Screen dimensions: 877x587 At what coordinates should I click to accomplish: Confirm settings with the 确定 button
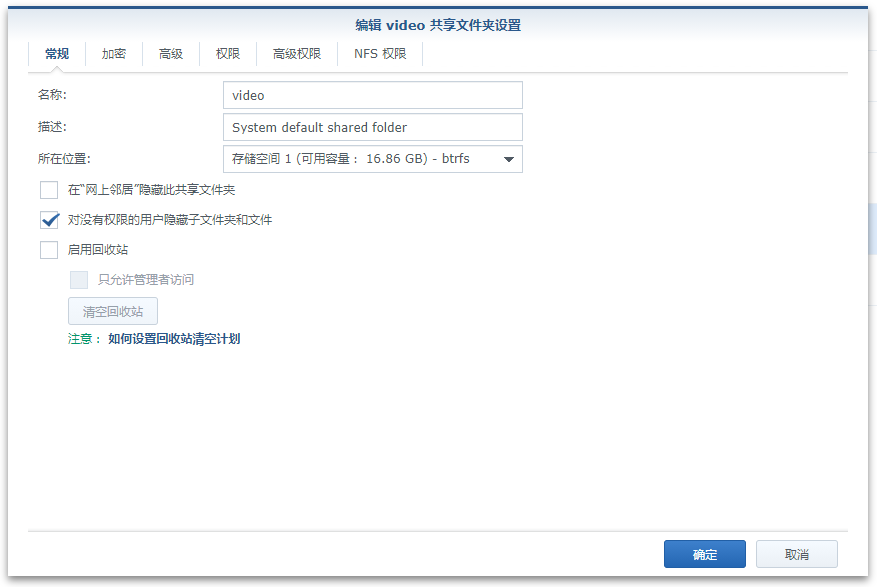(x=704, y=554)
